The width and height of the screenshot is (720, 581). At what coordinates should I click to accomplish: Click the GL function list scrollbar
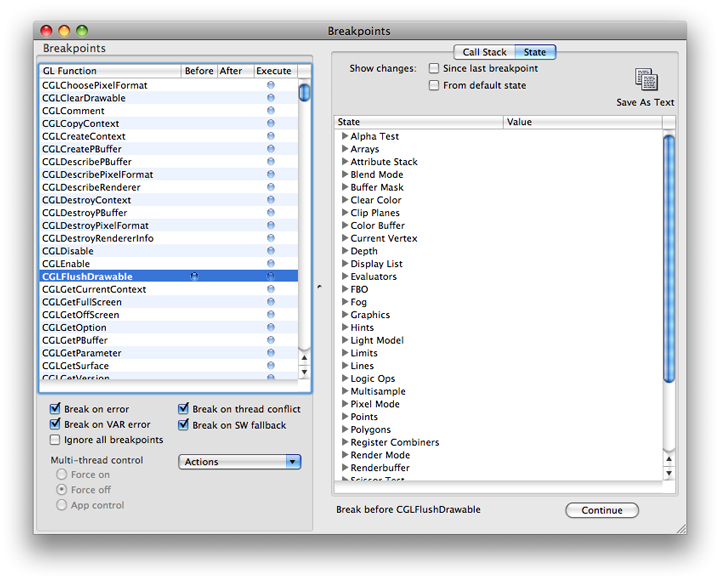(304, 230)
